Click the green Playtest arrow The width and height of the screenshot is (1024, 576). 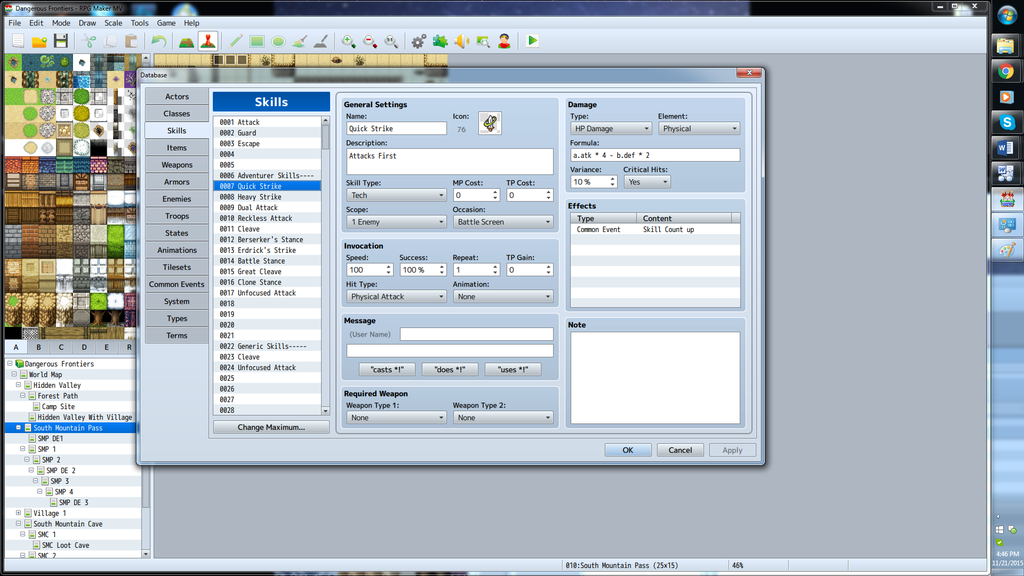(x=533, y=41)
